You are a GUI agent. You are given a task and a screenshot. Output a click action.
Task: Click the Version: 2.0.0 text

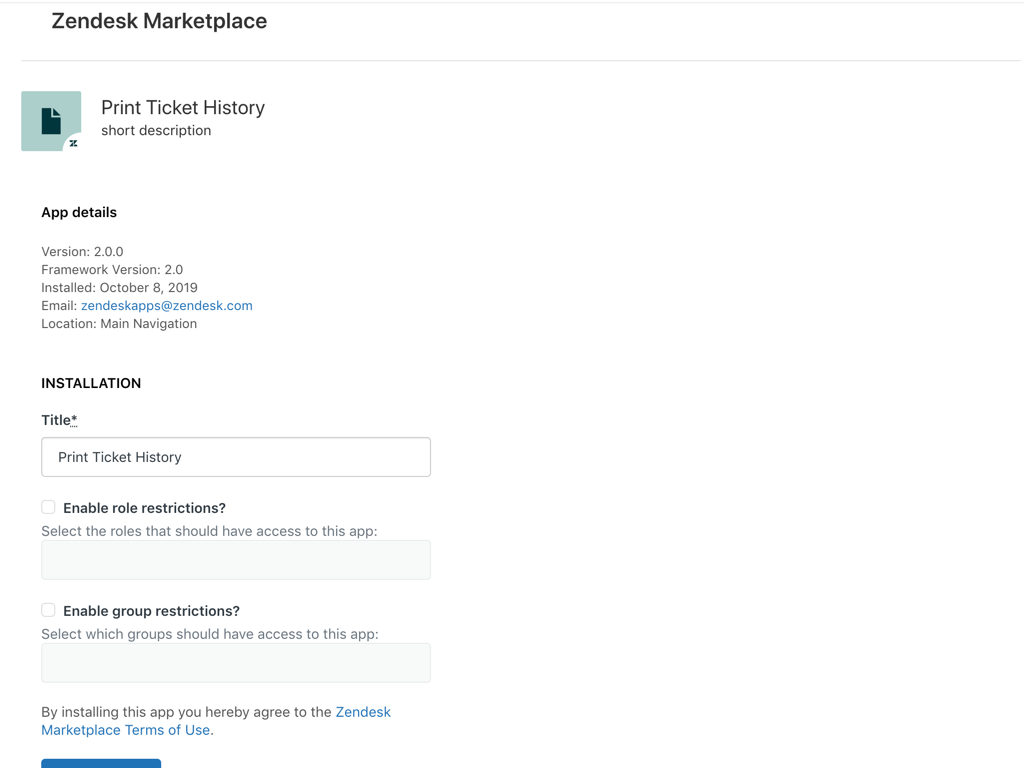point(82,252)
